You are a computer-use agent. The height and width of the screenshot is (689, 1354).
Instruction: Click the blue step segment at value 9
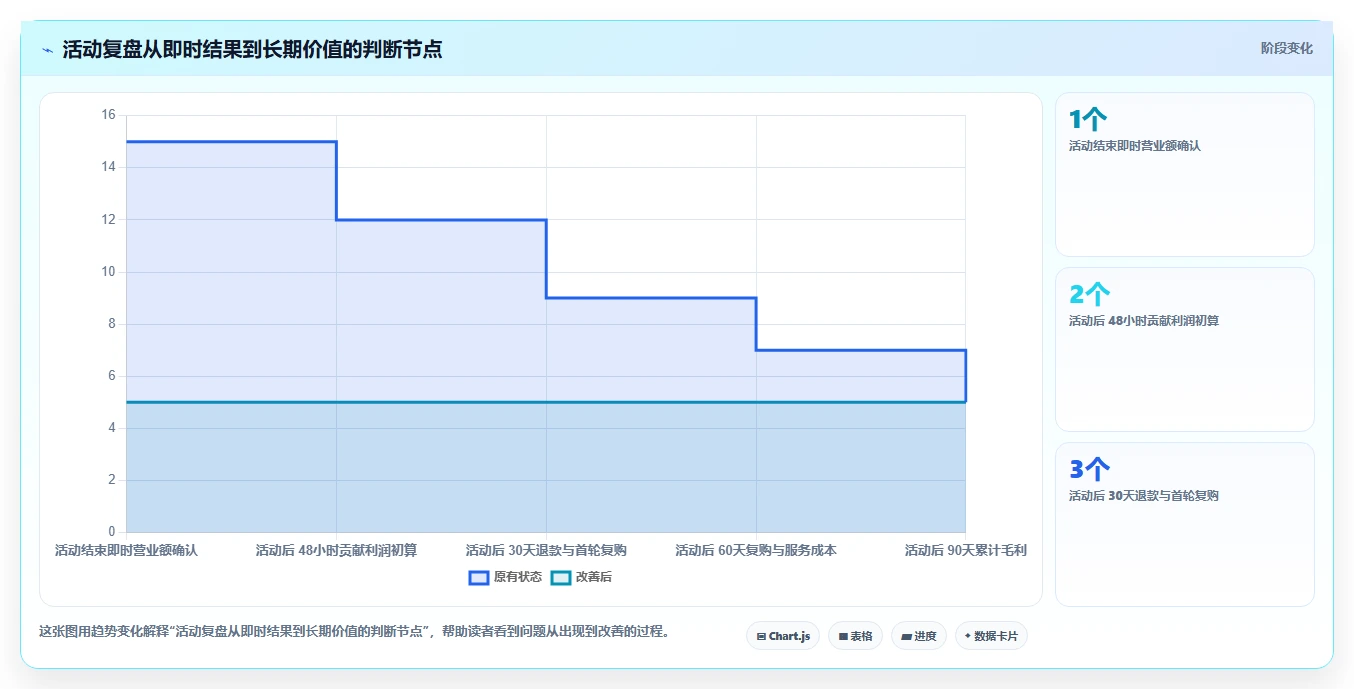(x=651, y=298)
